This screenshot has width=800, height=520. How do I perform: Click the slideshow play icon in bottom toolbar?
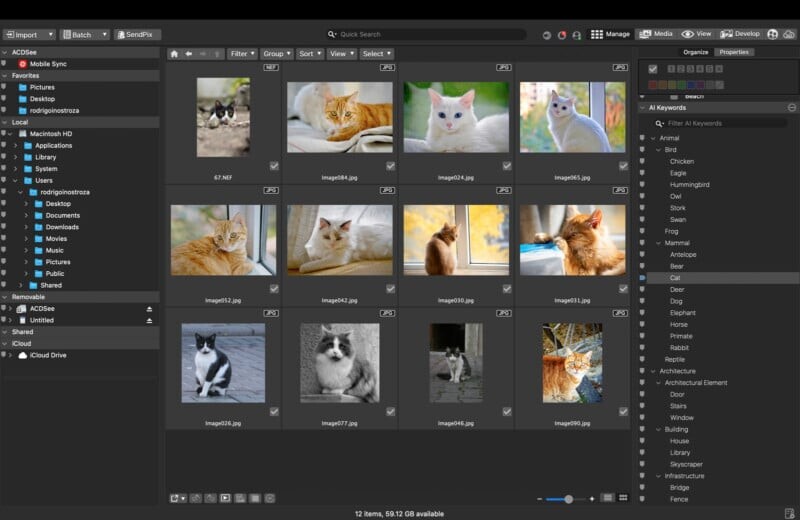tap(225, 498)
